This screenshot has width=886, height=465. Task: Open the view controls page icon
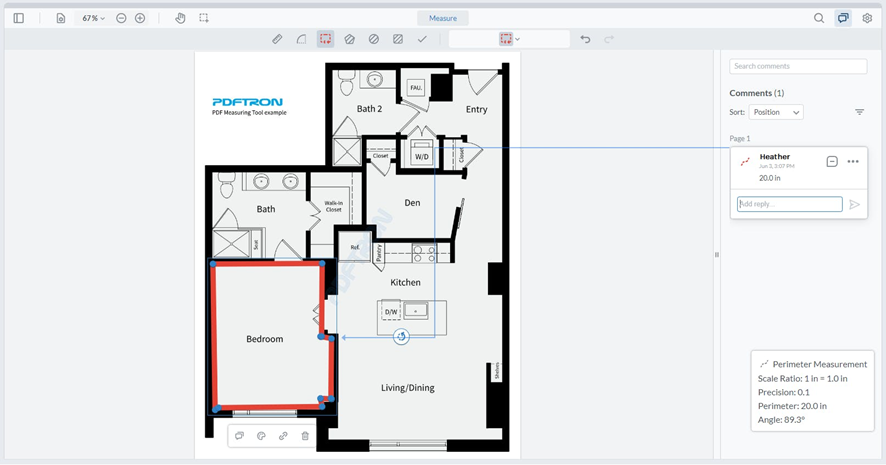60,18
